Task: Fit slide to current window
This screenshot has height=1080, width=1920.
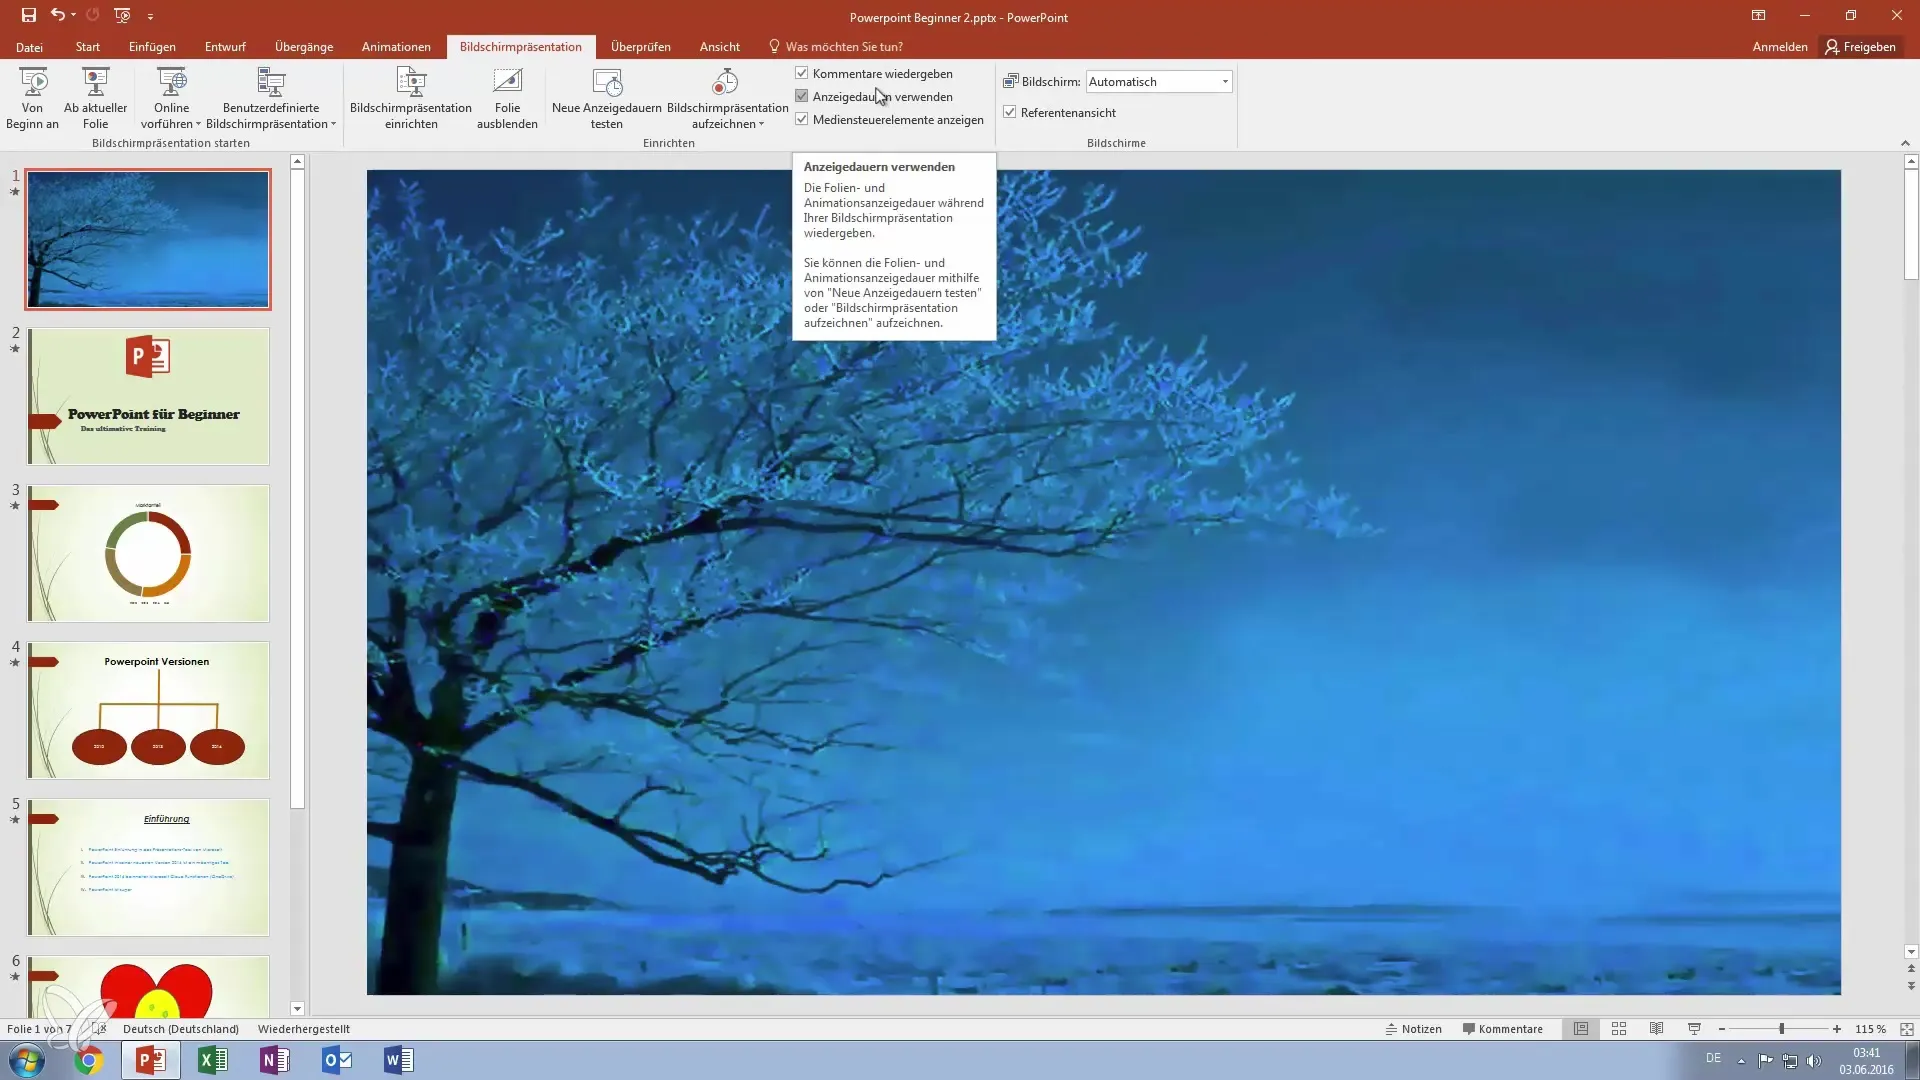Action: click(x=1906, y=1028)
